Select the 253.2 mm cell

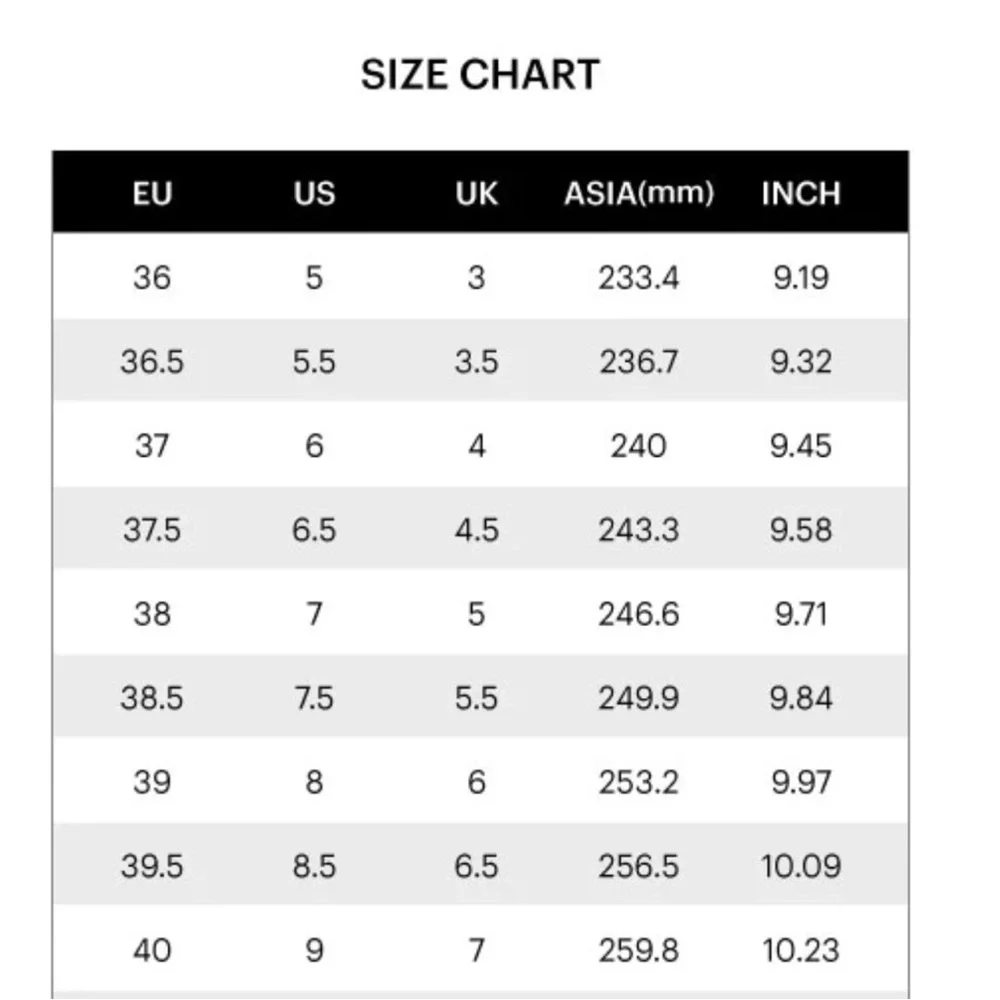click(639, 781)
